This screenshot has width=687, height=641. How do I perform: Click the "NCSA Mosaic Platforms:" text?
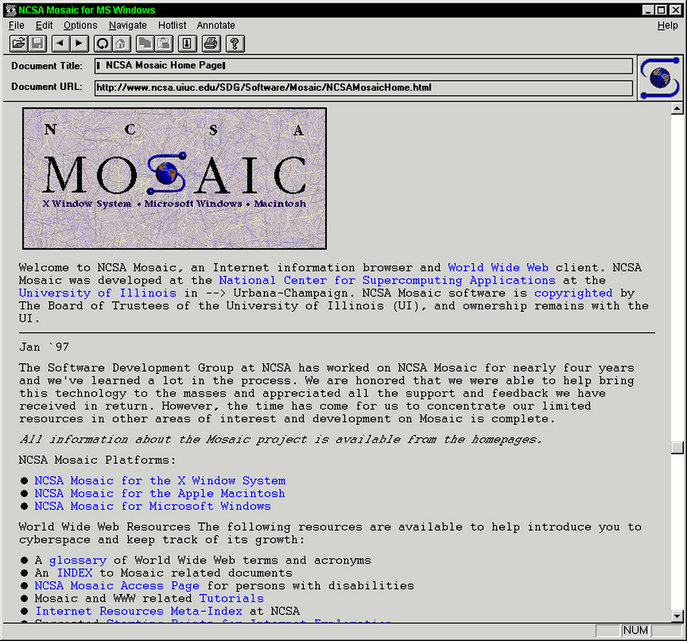click(x=97, y=460)
